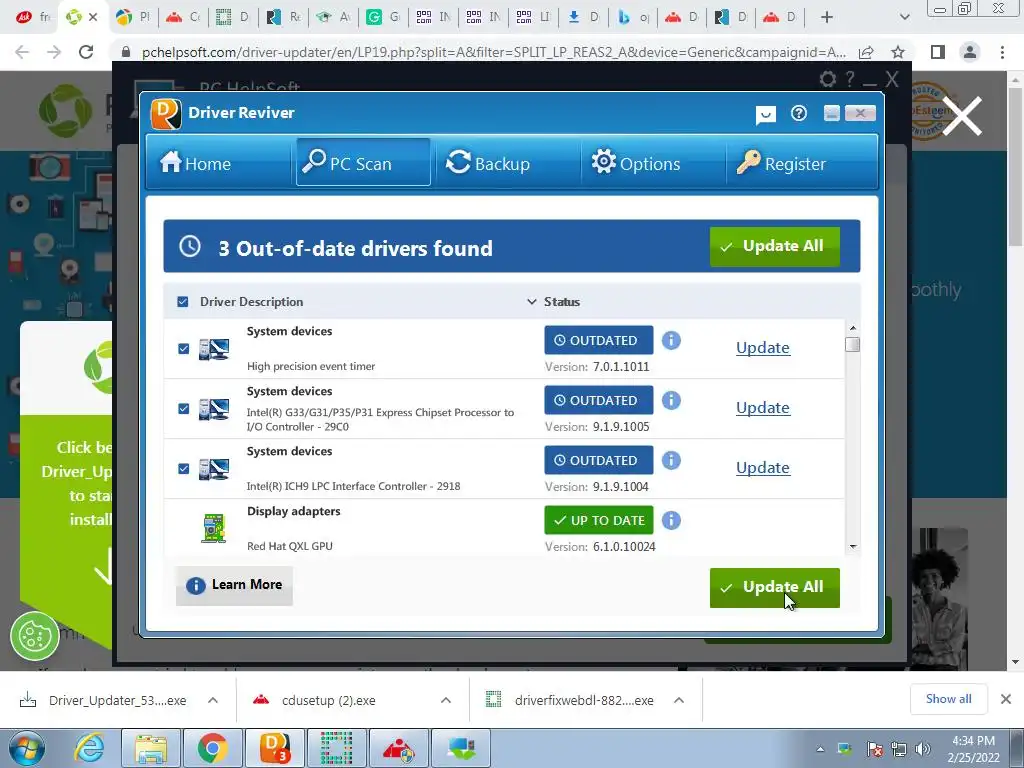Viewport: 1024px width, 768px height.
Task: Close the active Chrome tab
Action: pos(93,18)
